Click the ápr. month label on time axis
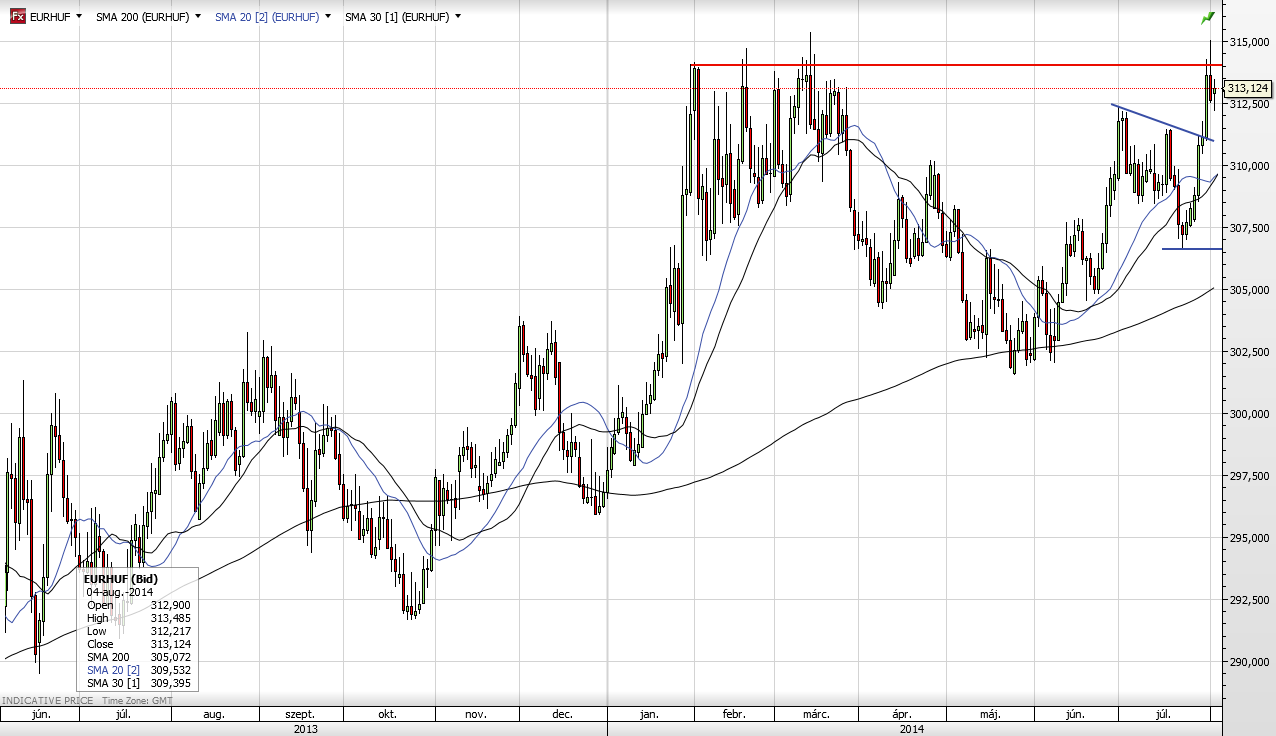 pyautogui.click(x=901, y=715)
